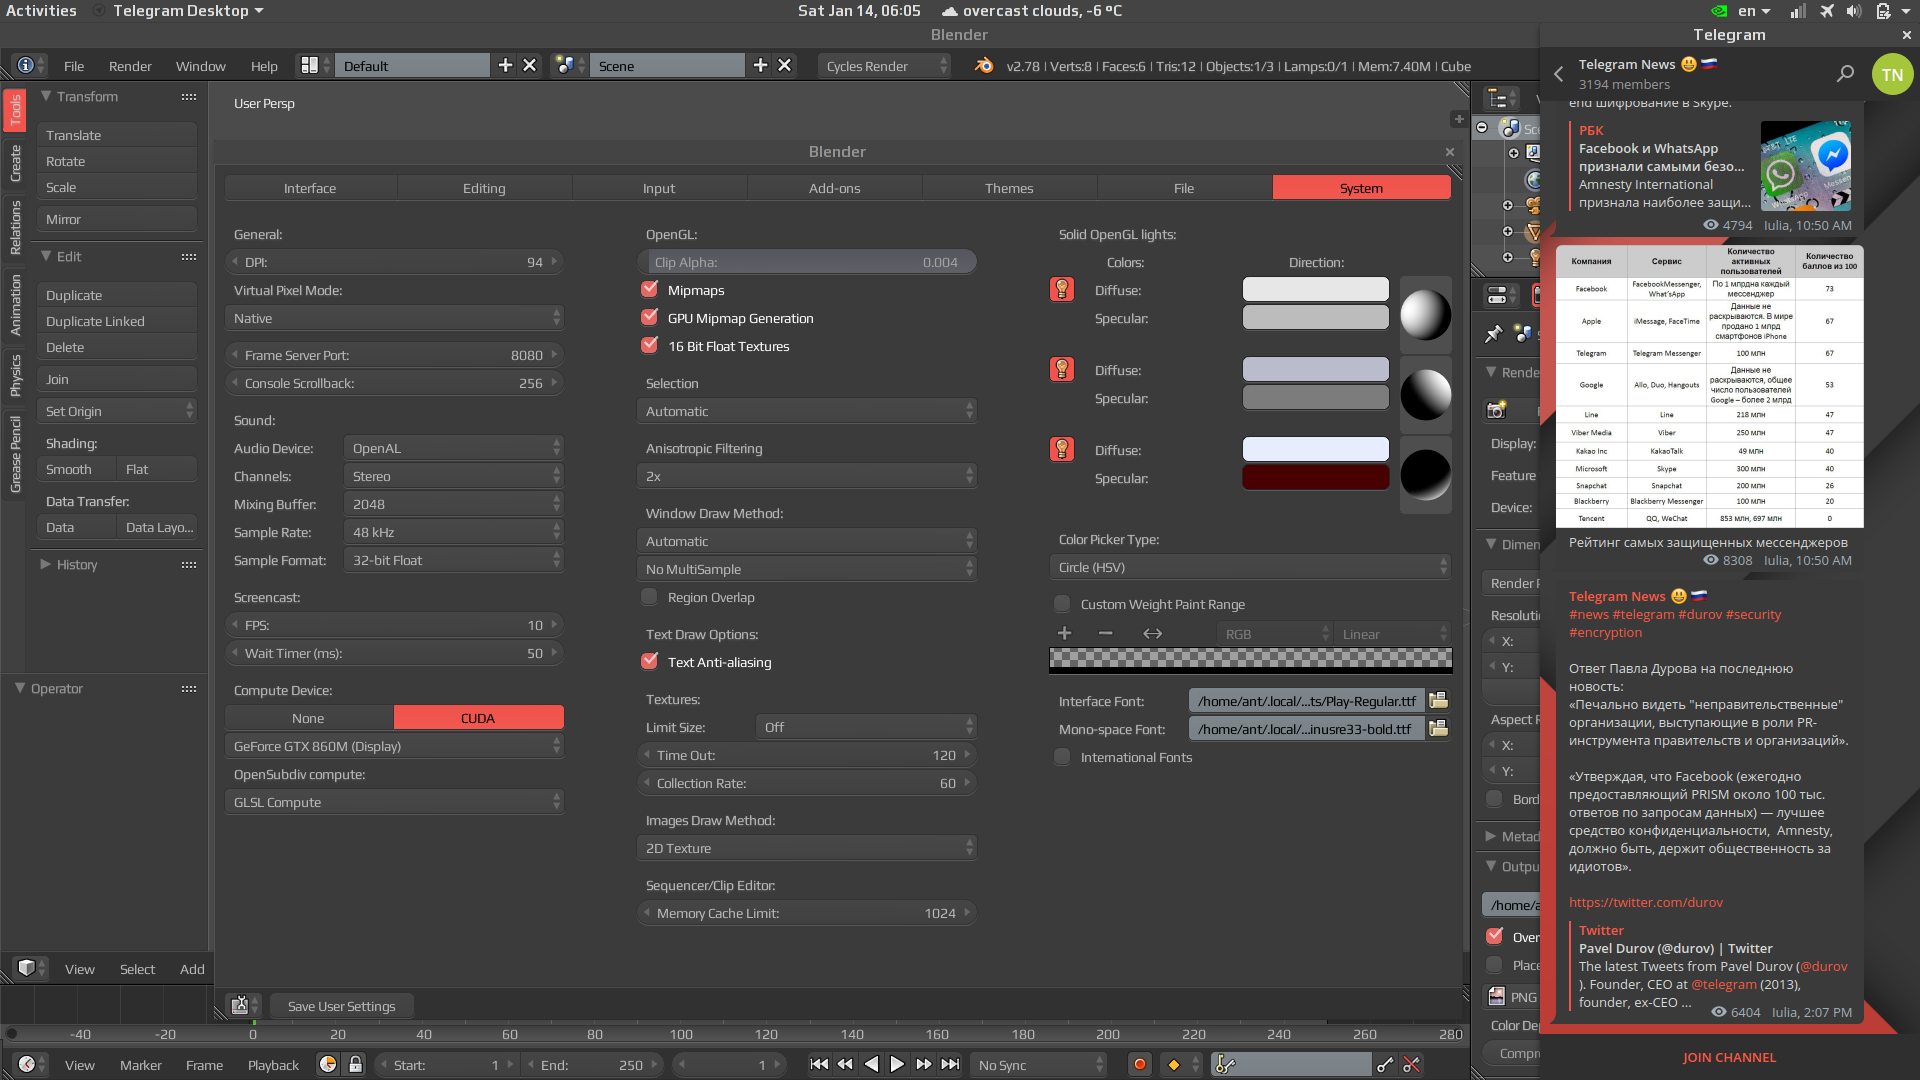Browse for Mono-space Font file

click(x=1438, y=729)
